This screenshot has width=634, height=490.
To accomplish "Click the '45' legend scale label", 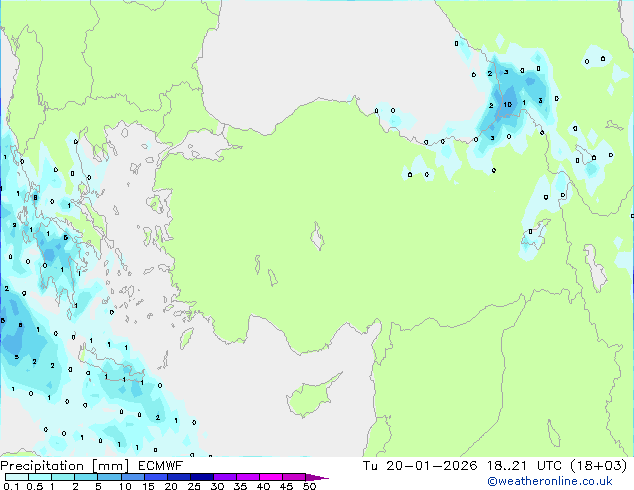I will tap(286, 486).
